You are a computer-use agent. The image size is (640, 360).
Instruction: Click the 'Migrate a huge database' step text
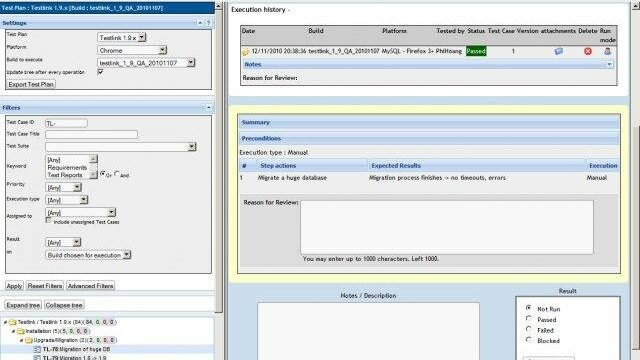click(x=292, y=178)
